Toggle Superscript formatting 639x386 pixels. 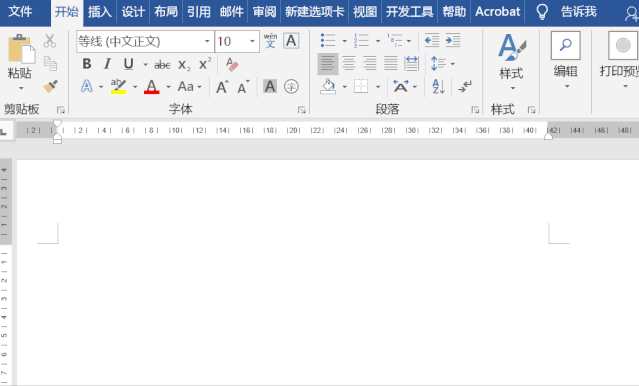point(205,64)
